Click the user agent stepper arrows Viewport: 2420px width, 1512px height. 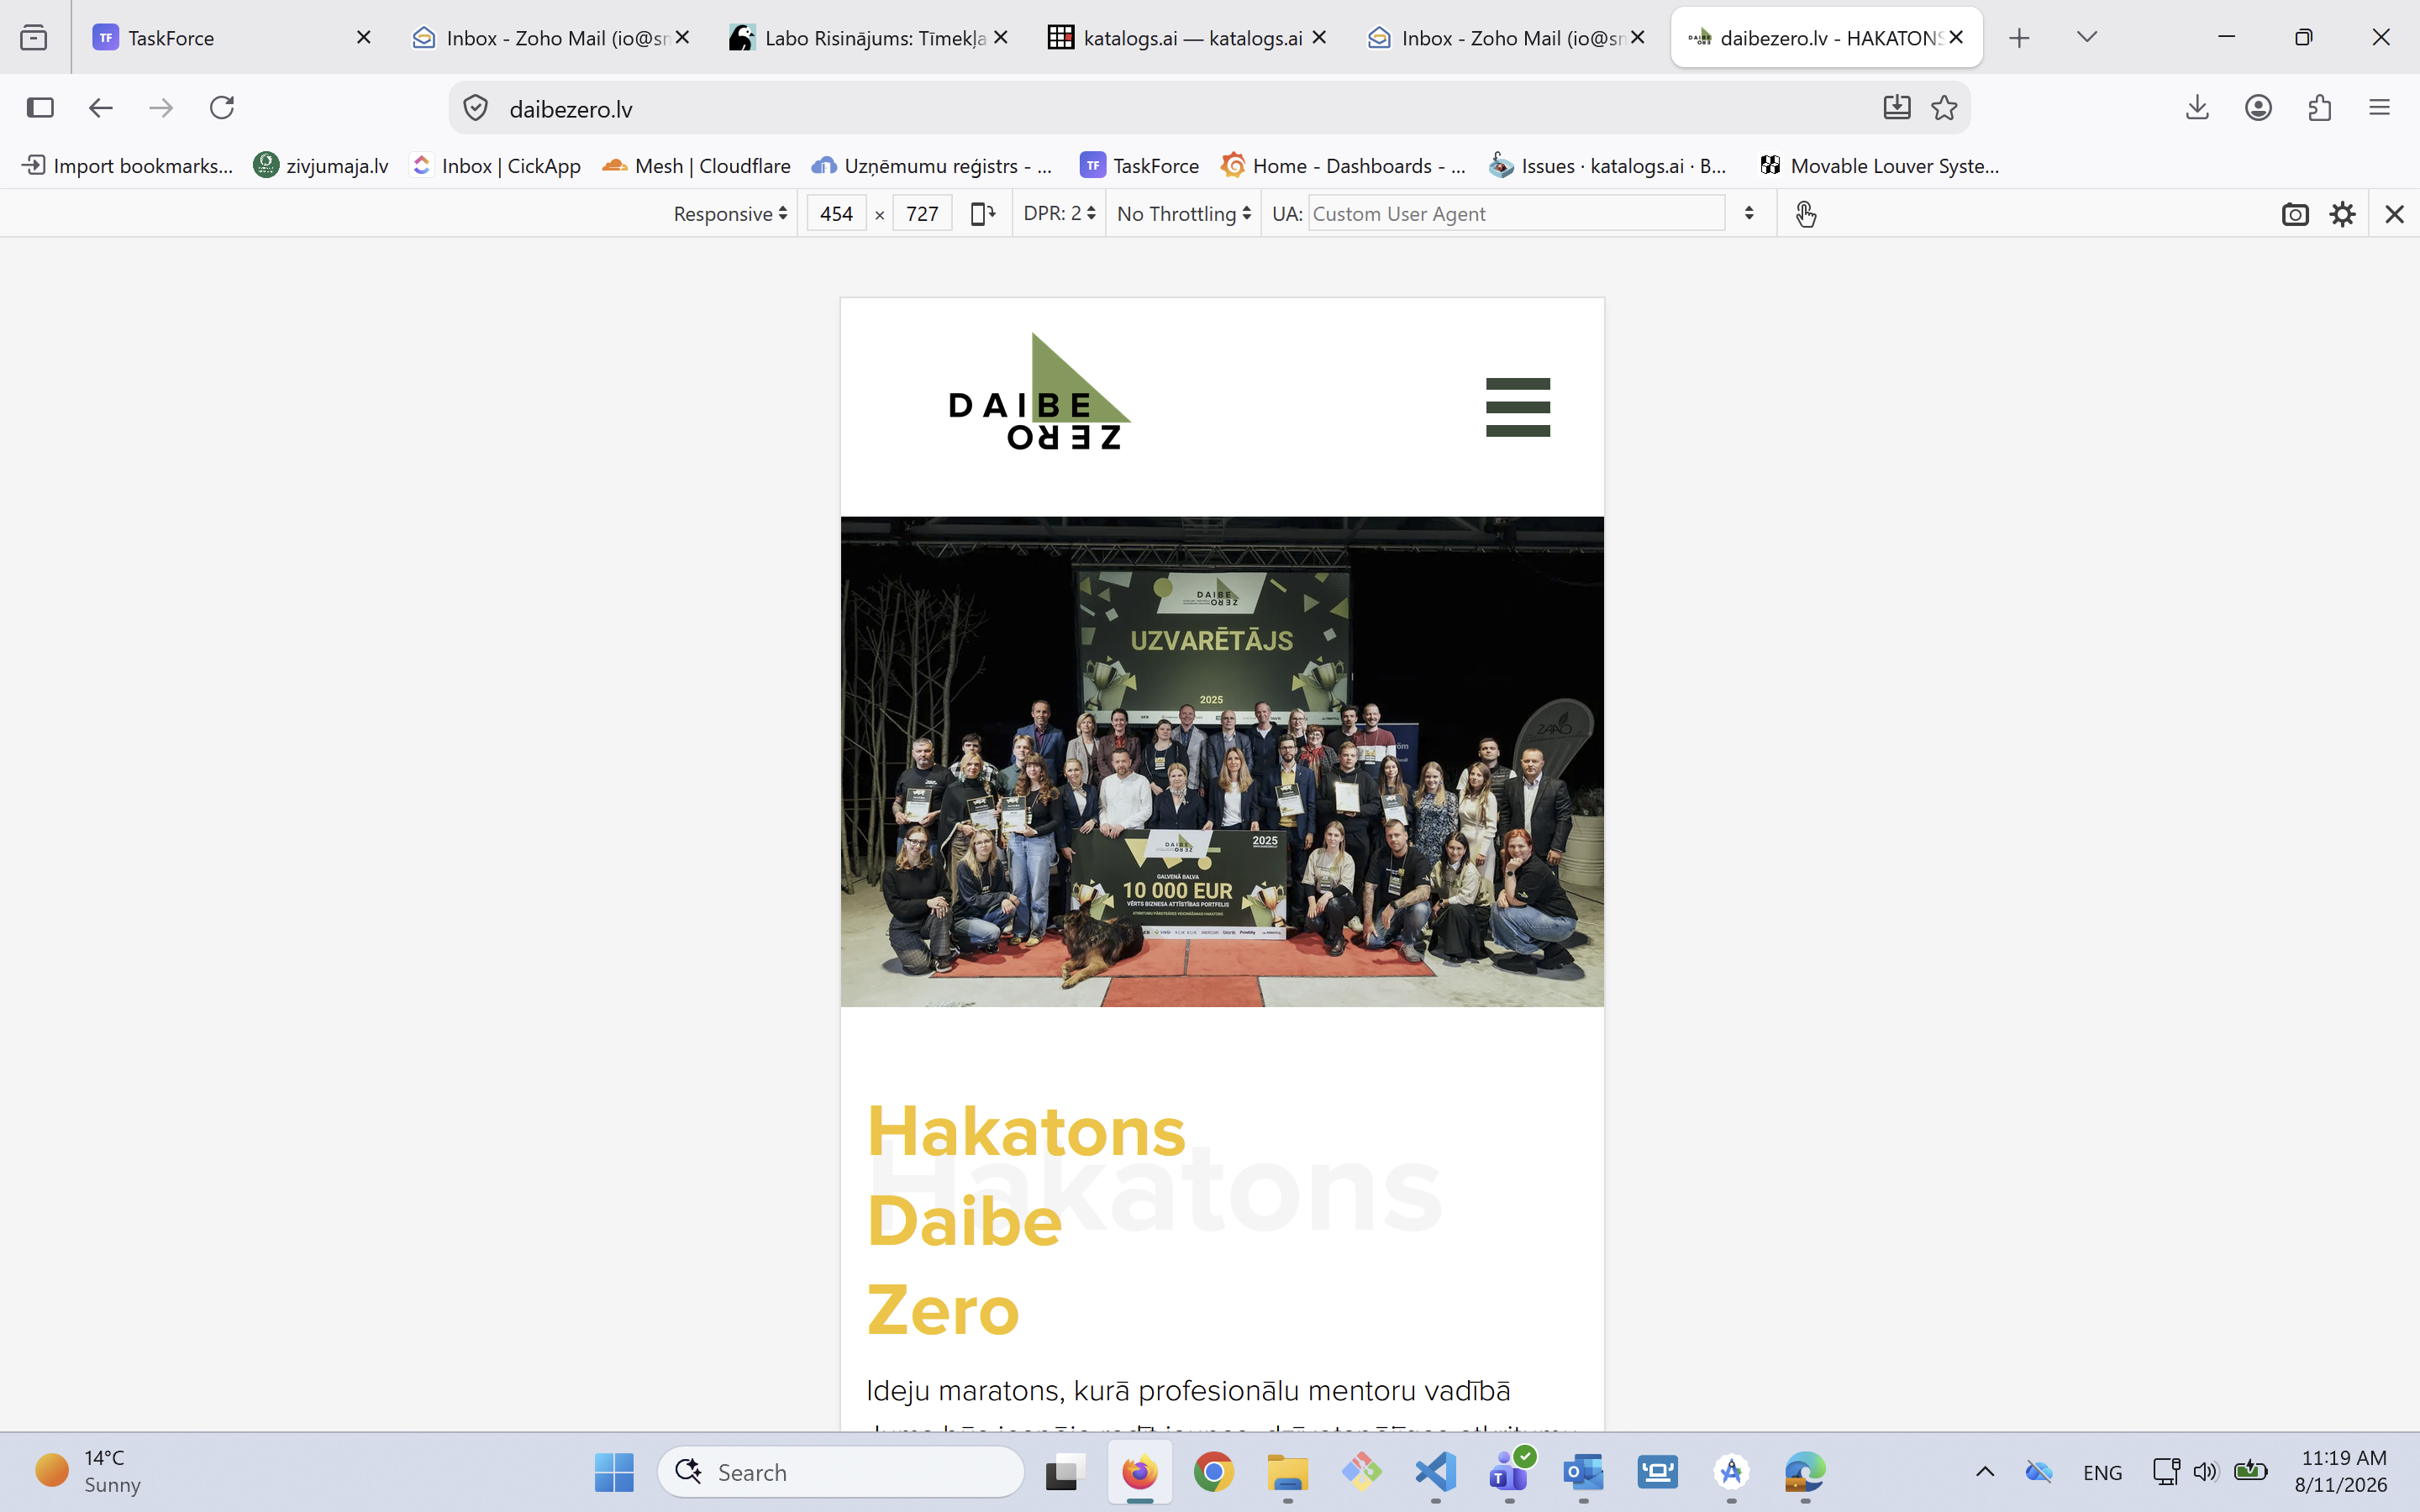pyautogui.click(x=1749, y=213)
